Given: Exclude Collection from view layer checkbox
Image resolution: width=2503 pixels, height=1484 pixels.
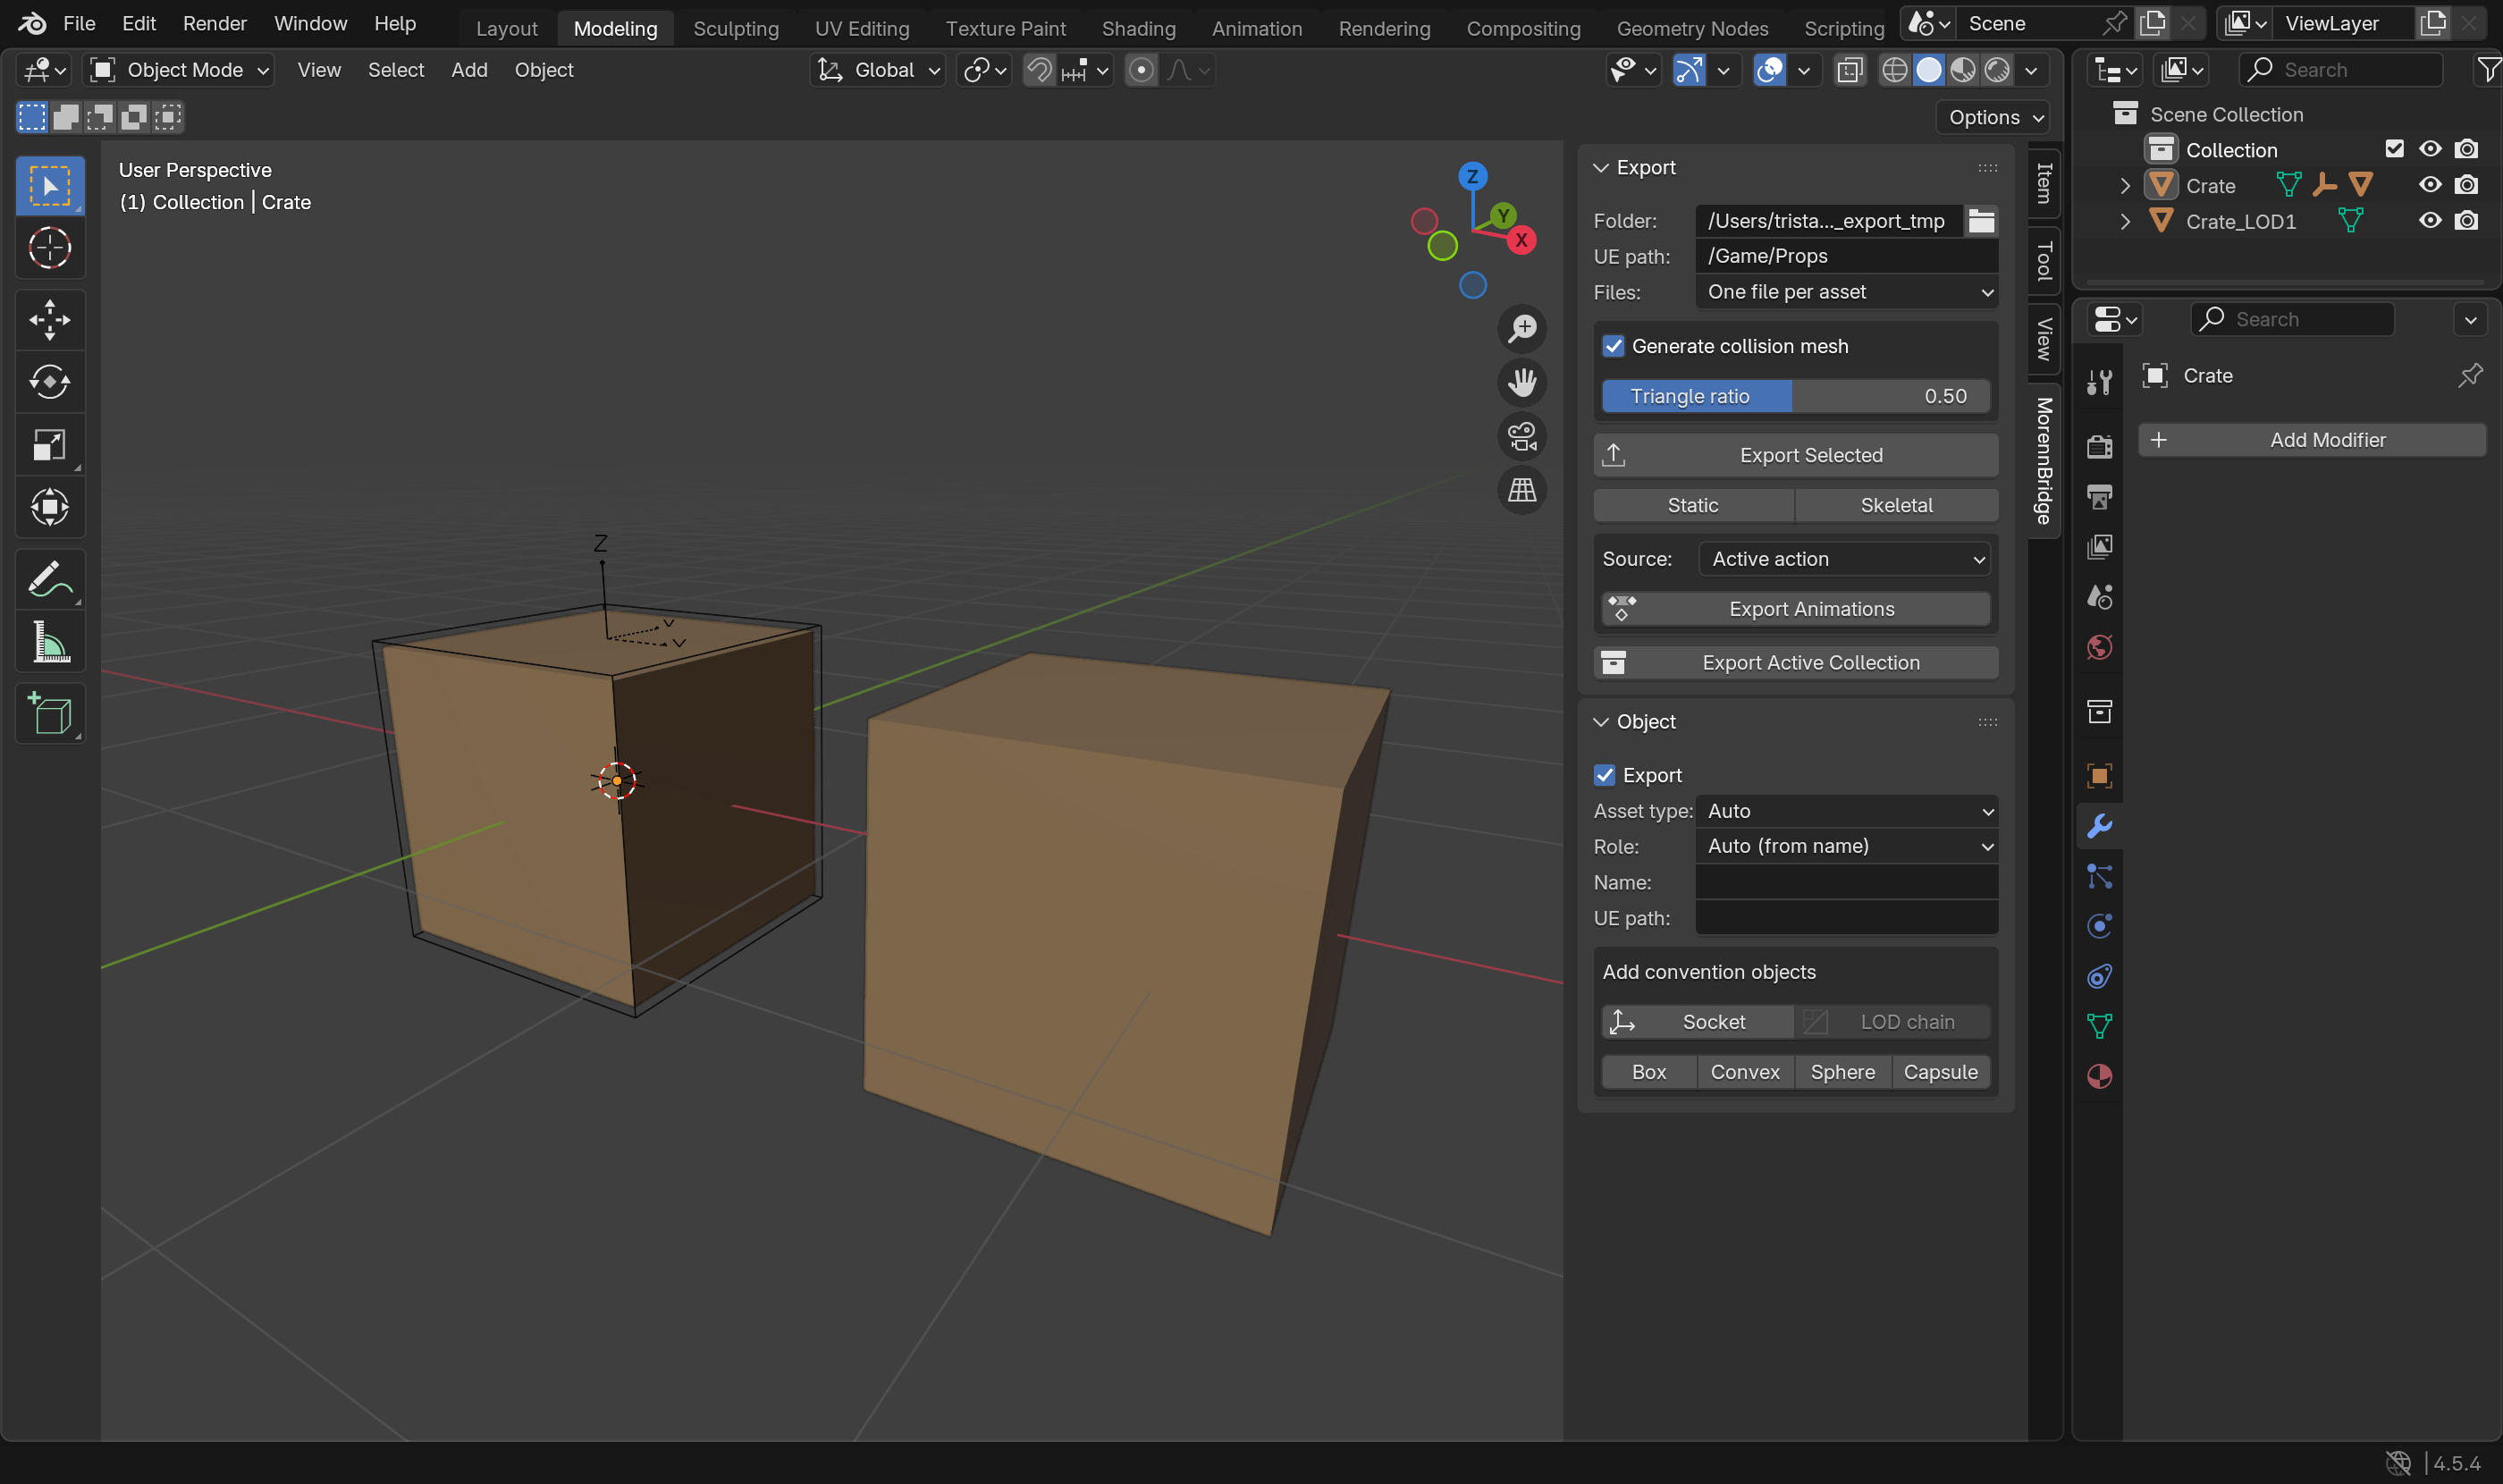Looking at the screenshot, I should (x=2394, y=149).
